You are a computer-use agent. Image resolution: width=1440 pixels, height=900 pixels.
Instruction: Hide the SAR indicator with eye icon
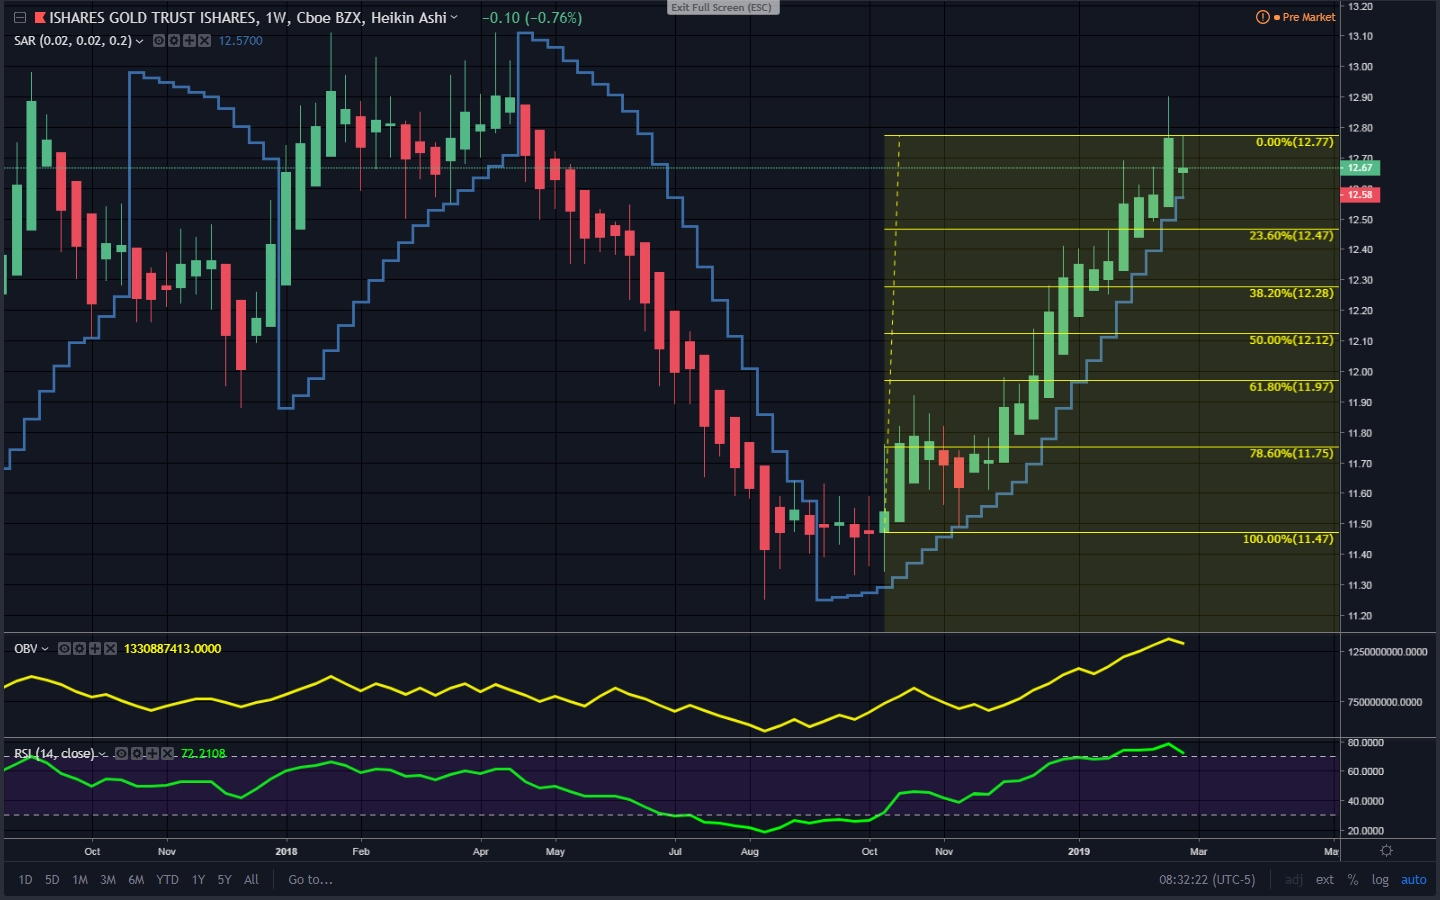[159, 41]
